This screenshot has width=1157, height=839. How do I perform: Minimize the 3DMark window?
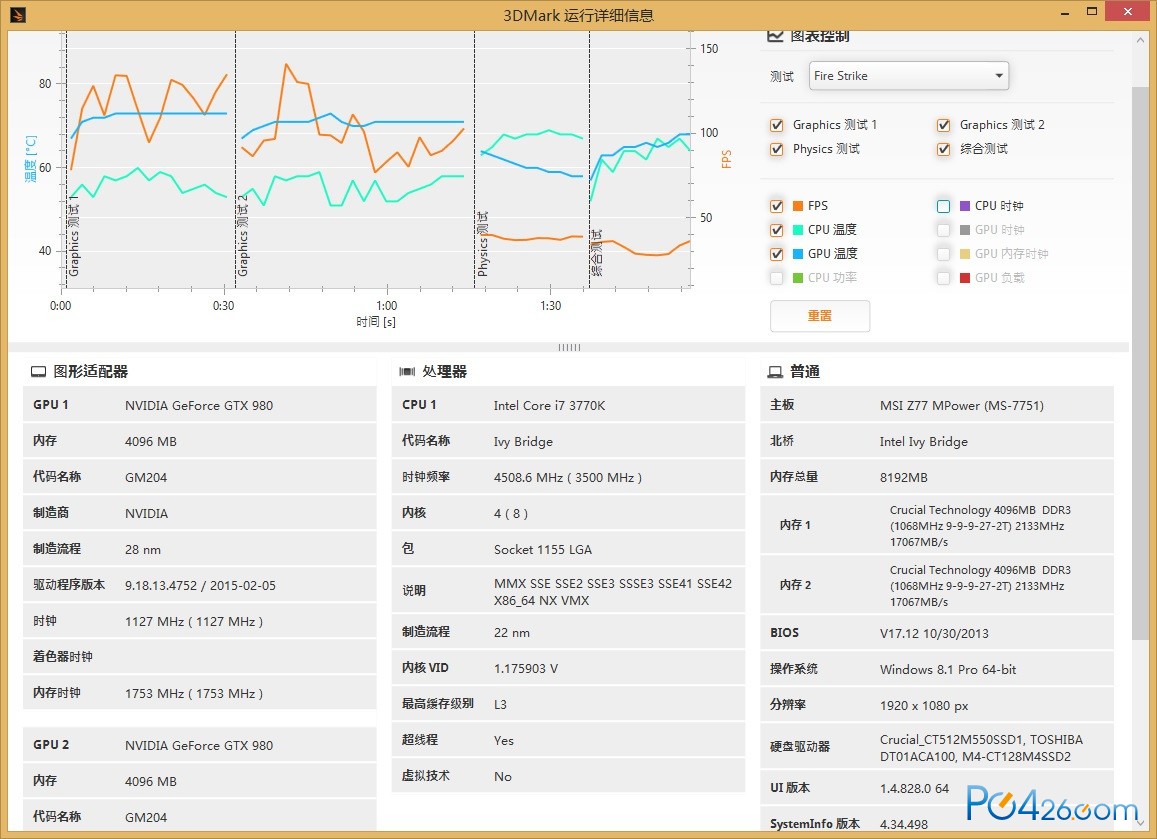1066,13
